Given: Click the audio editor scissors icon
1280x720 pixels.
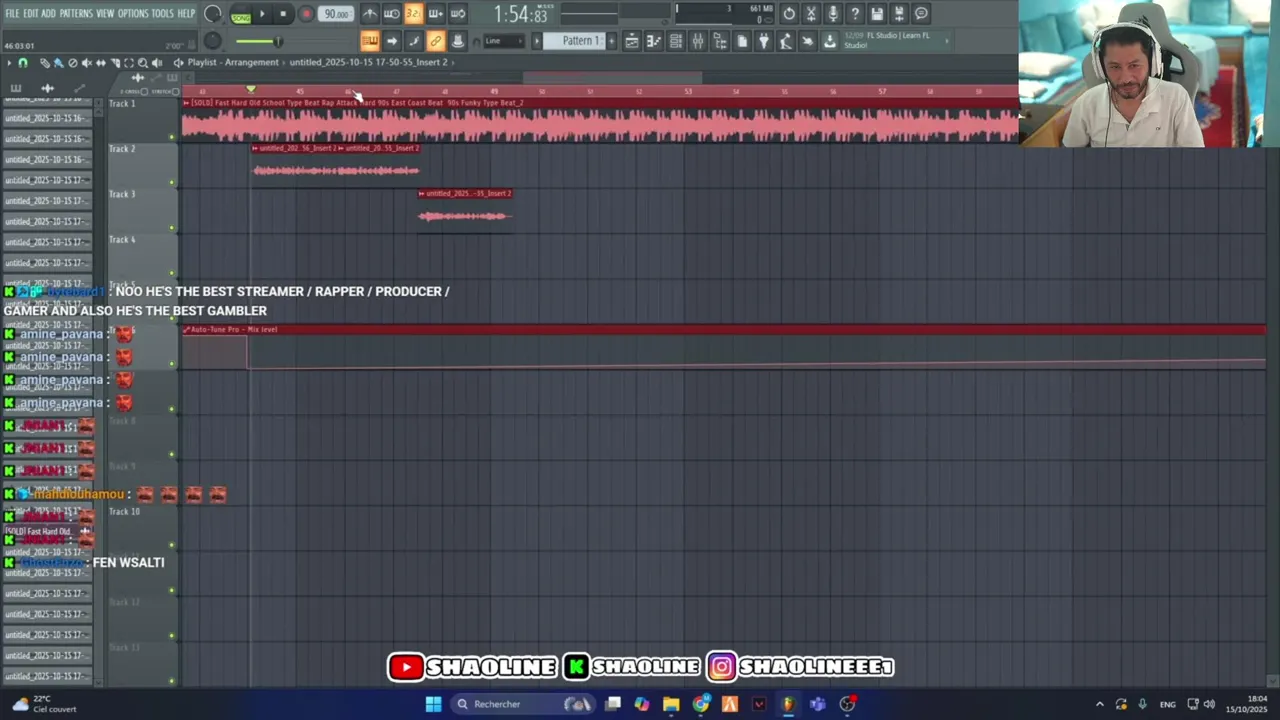Looking at the screenshot, I should click(x=811, y=14).
